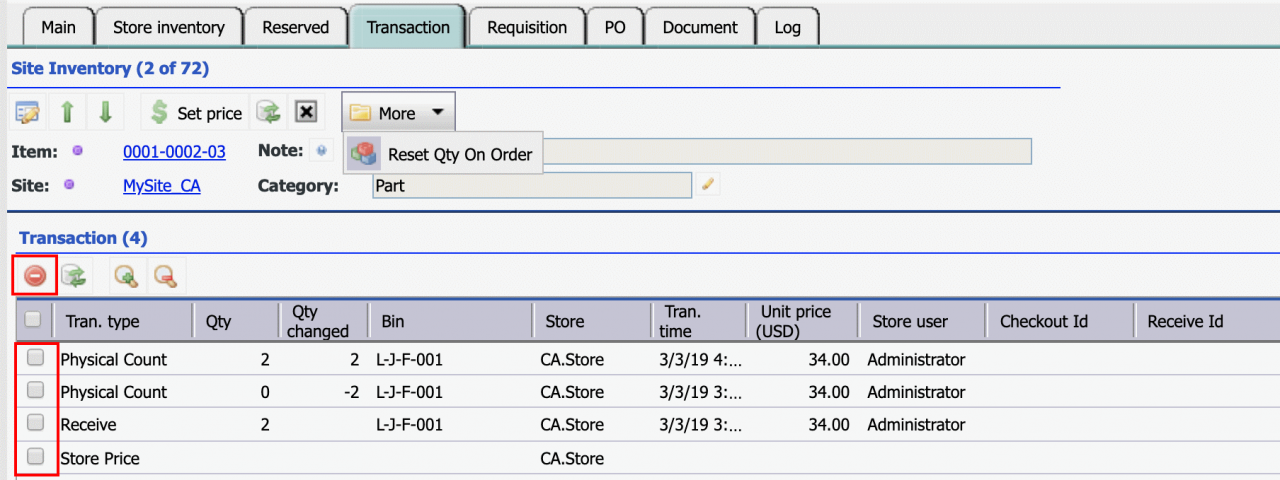This screenshot has width=1280, height=480.
Task: Click the Category field showing Part
Action: click(x=532, y=186)
